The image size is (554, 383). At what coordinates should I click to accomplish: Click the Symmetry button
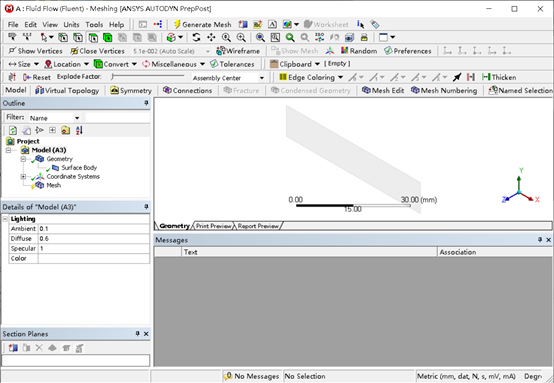coord(131,90)
